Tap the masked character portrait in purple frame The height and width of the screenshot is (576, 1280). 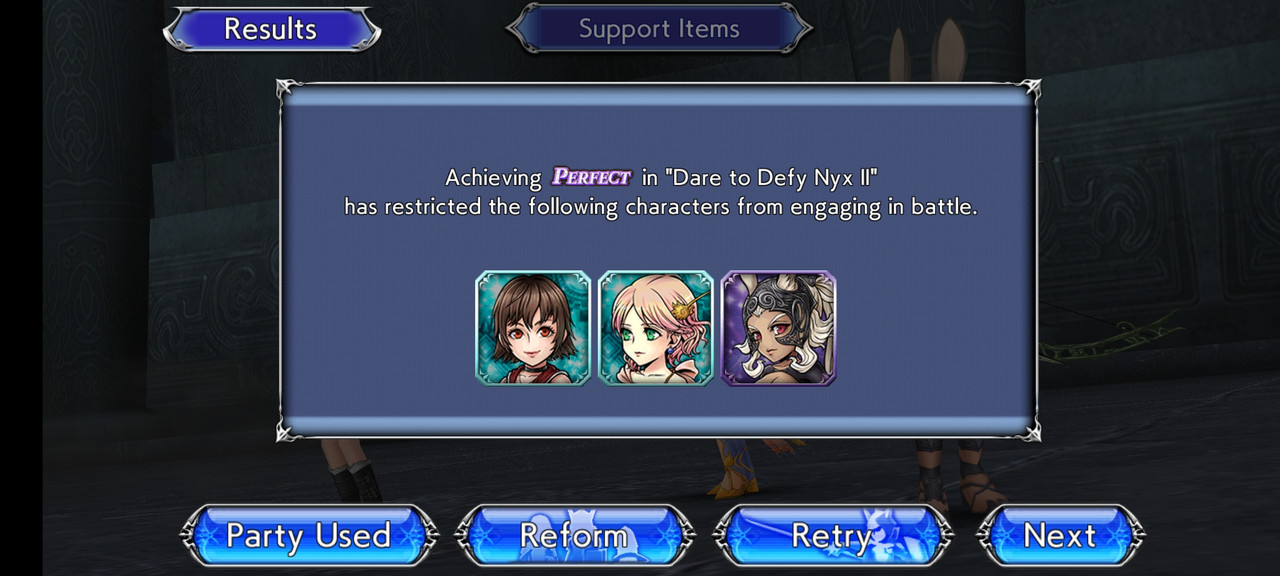(778, 328)
